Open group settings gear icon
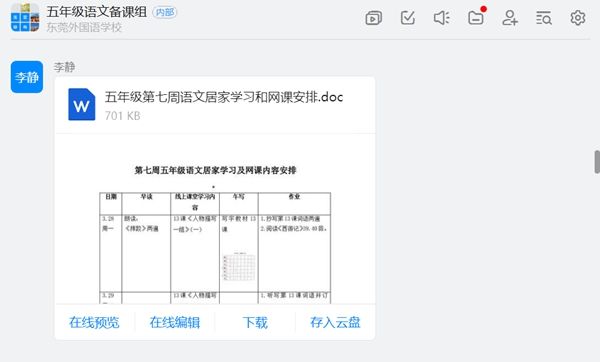The width and height of the screenshot is (600, 362). [x=578, y=18]
